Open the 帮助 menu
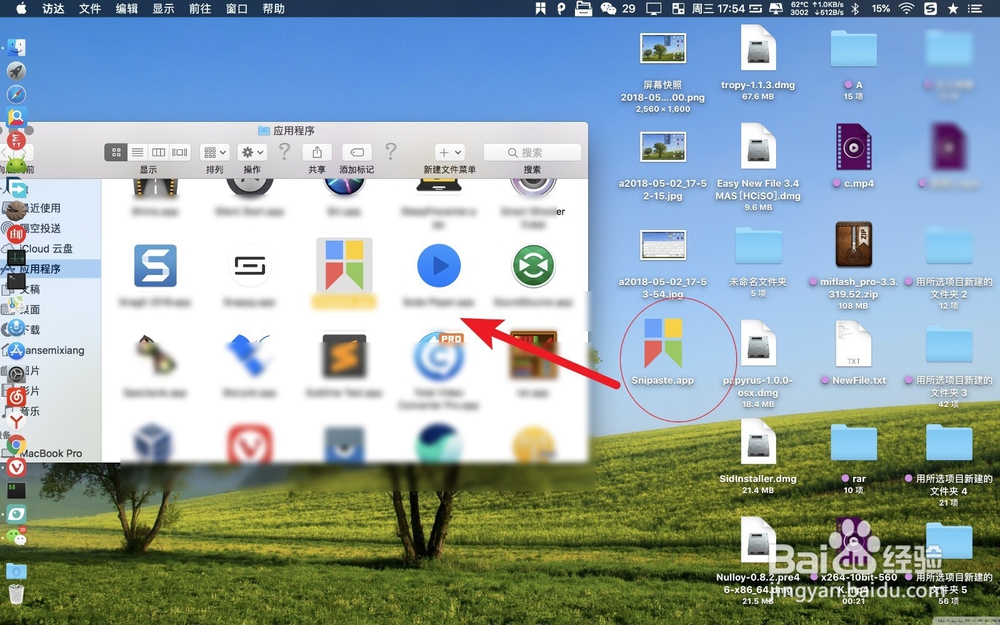This screenshot has width=1000, height=625. [274, 8]
